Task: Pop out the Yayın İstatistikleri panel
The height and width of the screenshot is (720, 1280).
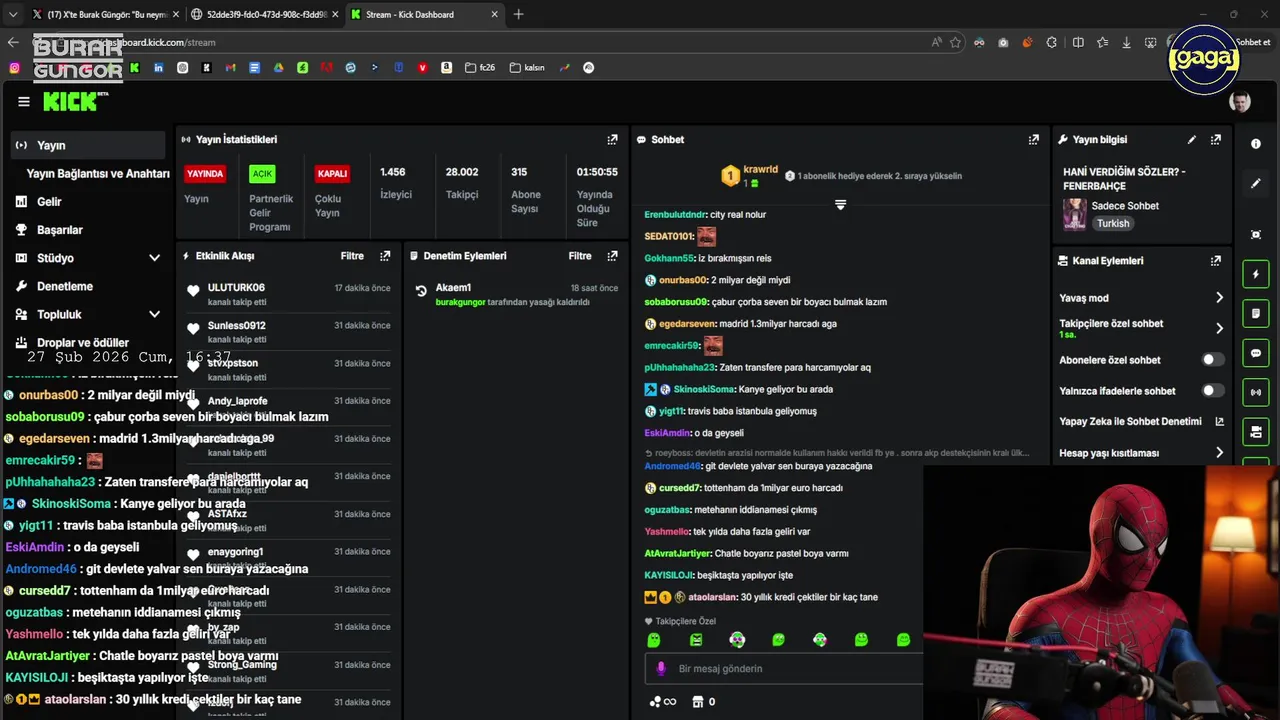Action: [x=612, y=140]
